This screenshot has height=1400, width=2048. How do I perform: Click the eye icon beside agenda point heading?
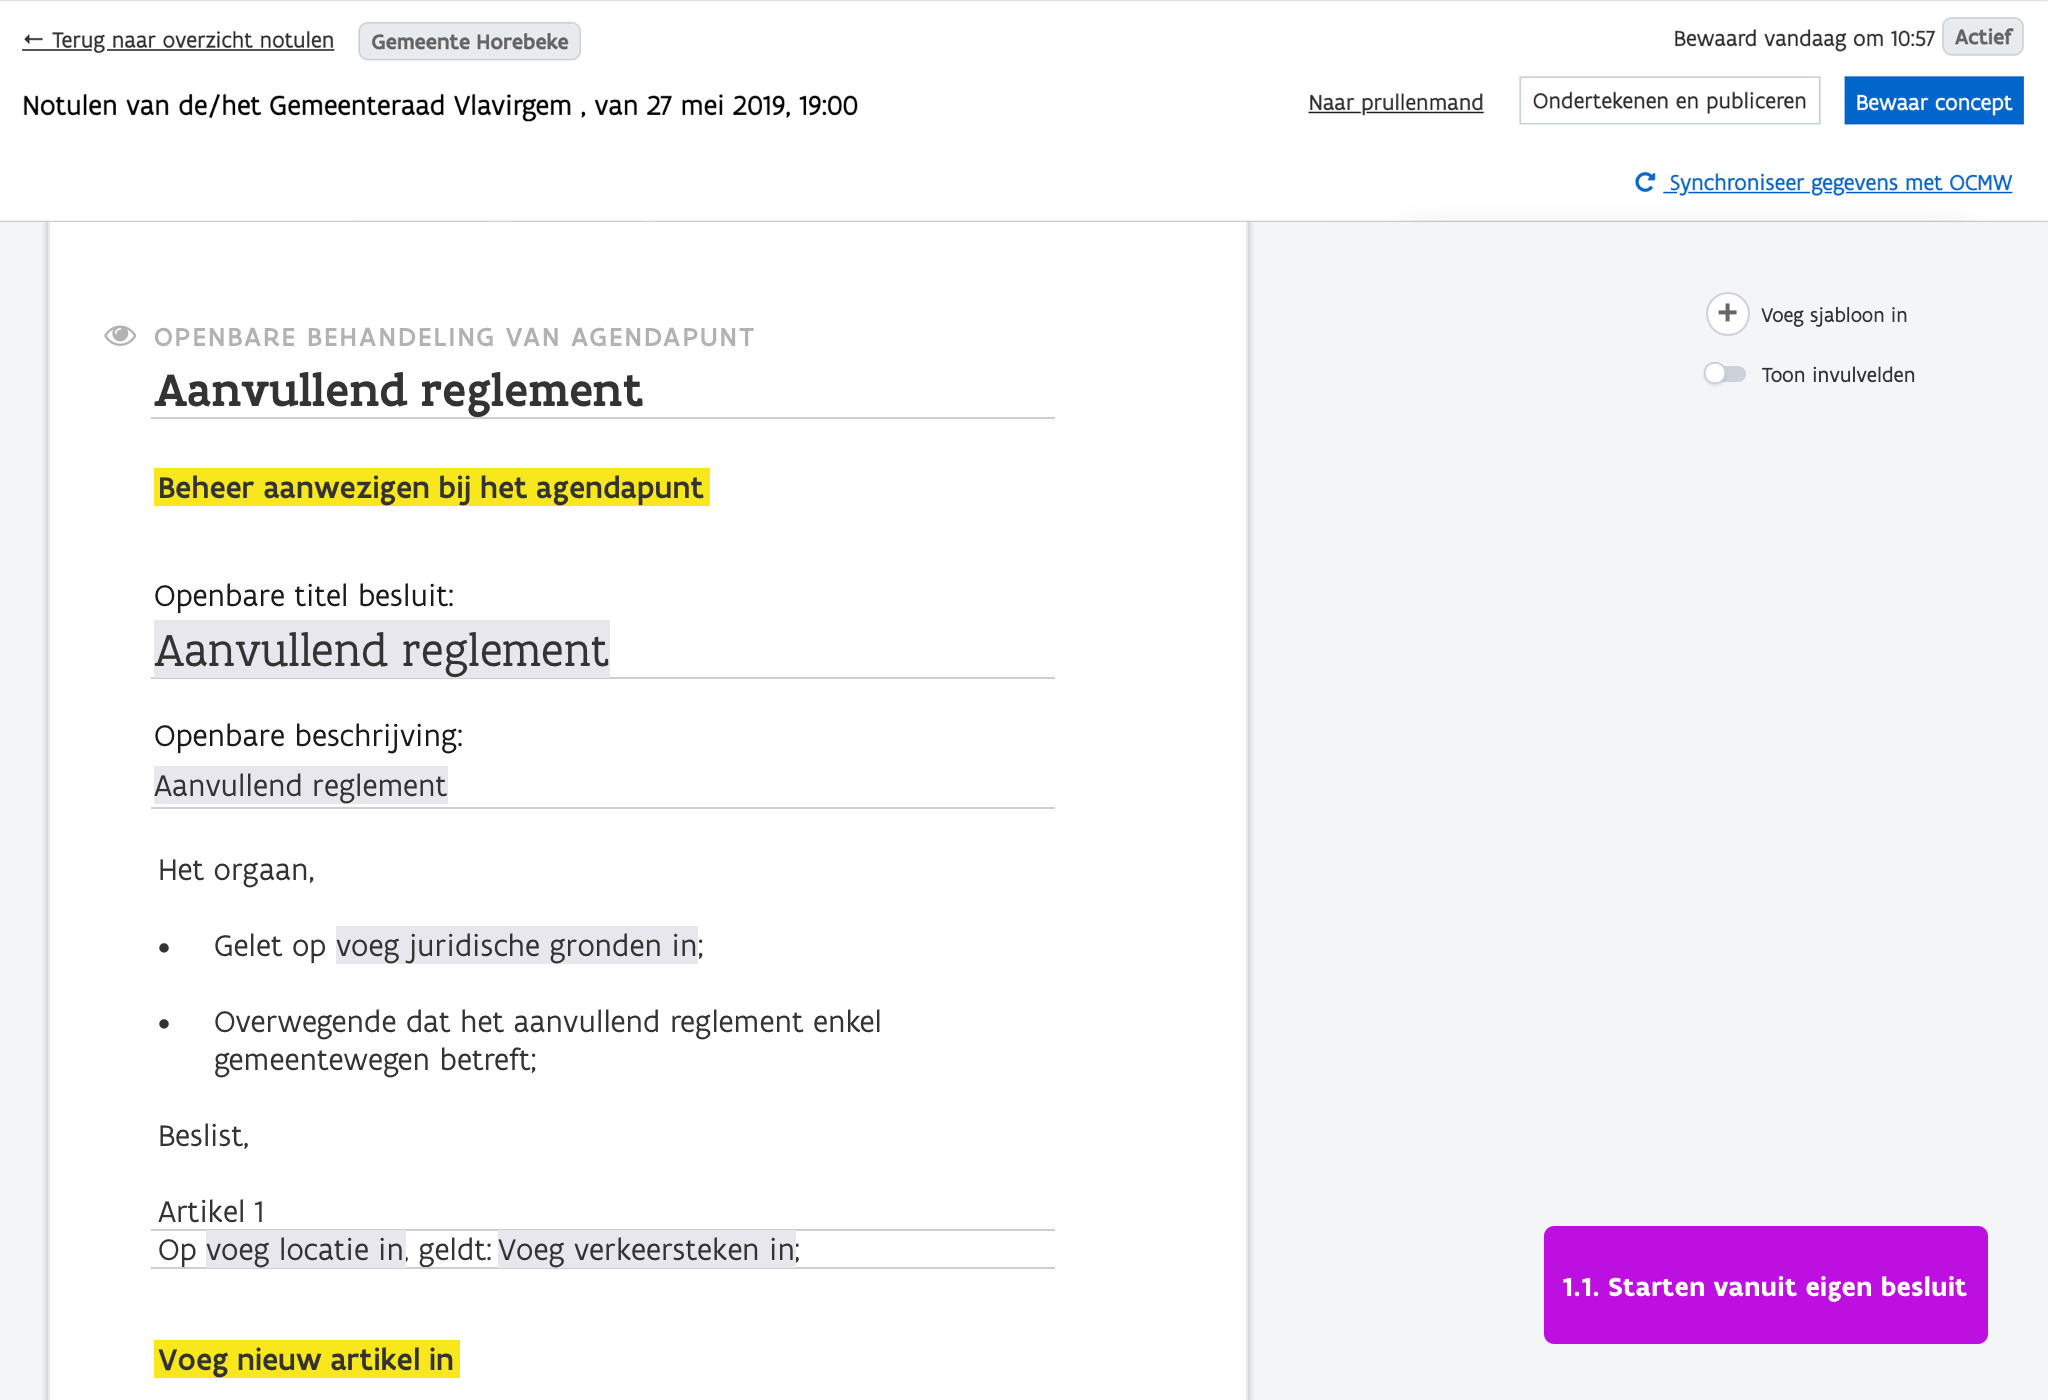(x=120, y=336)
